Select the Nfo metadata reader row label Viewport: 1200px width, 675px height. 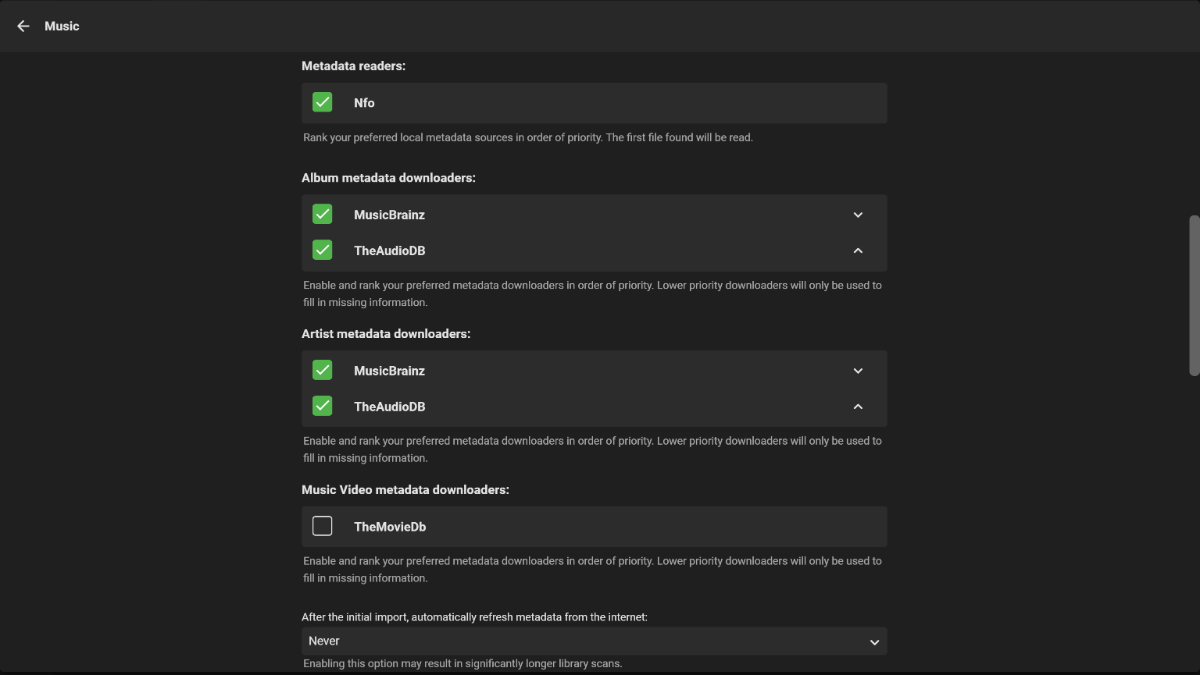(364, 103)
